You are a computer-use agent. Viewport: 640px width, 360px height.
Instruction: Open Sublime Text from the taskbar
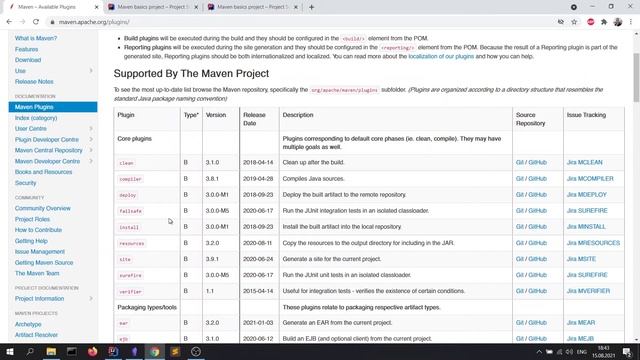pos(175,351)
